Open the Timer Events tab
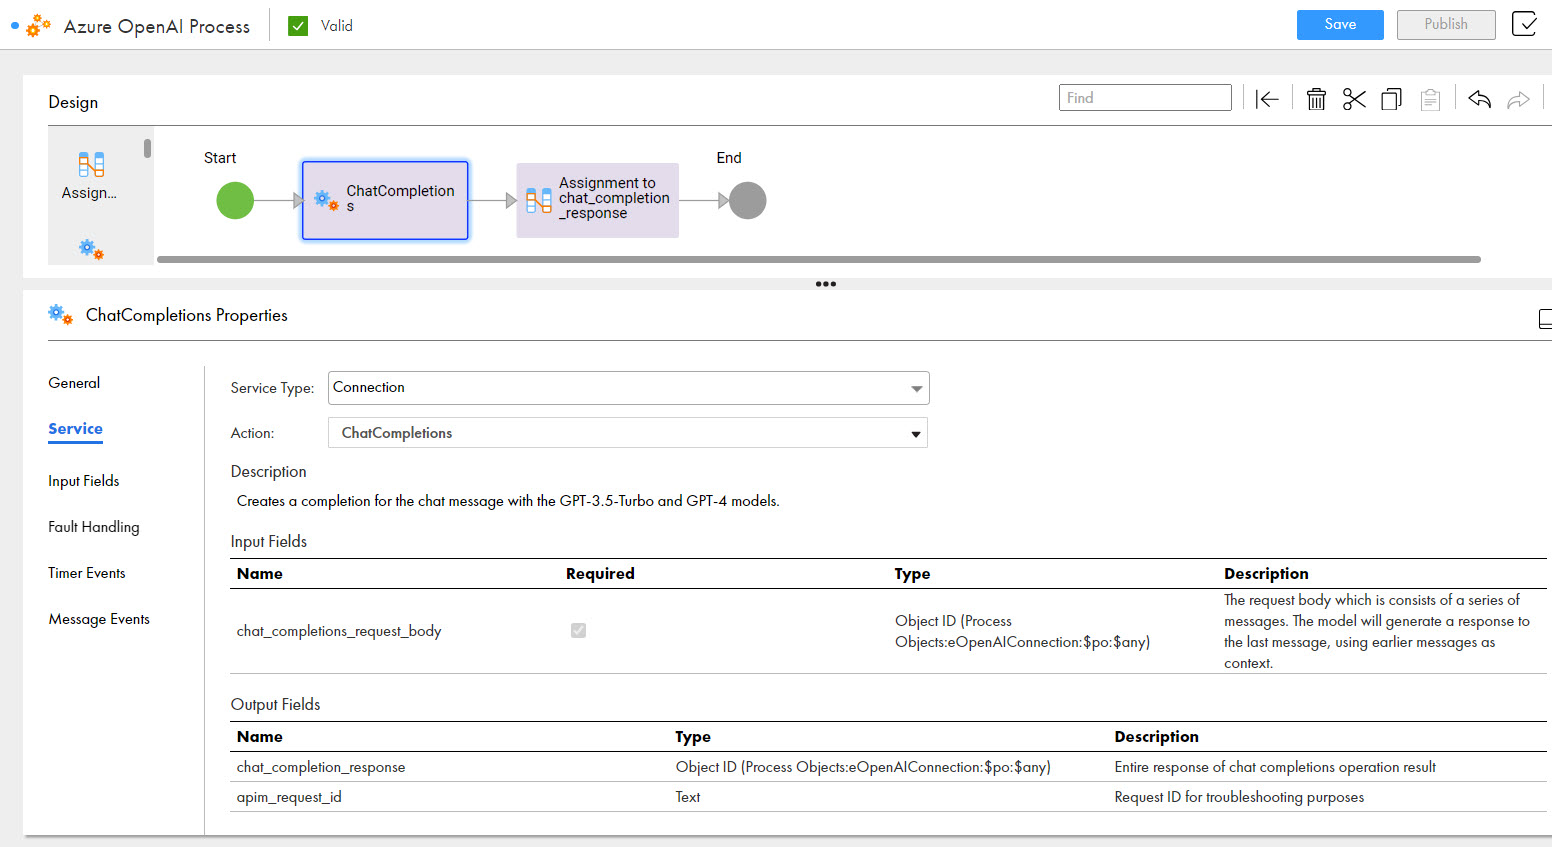 click(87, 573)
